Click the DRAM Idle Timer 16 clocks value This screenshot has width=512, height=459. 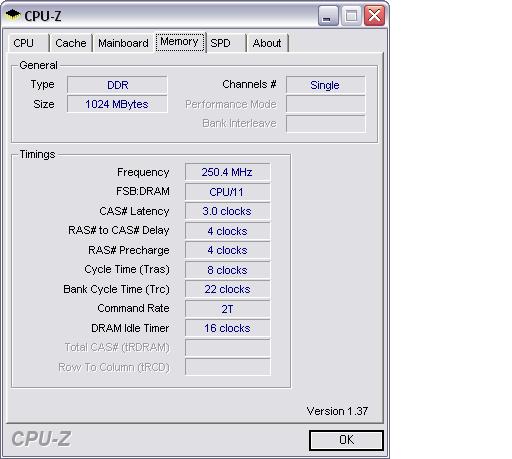227,328
